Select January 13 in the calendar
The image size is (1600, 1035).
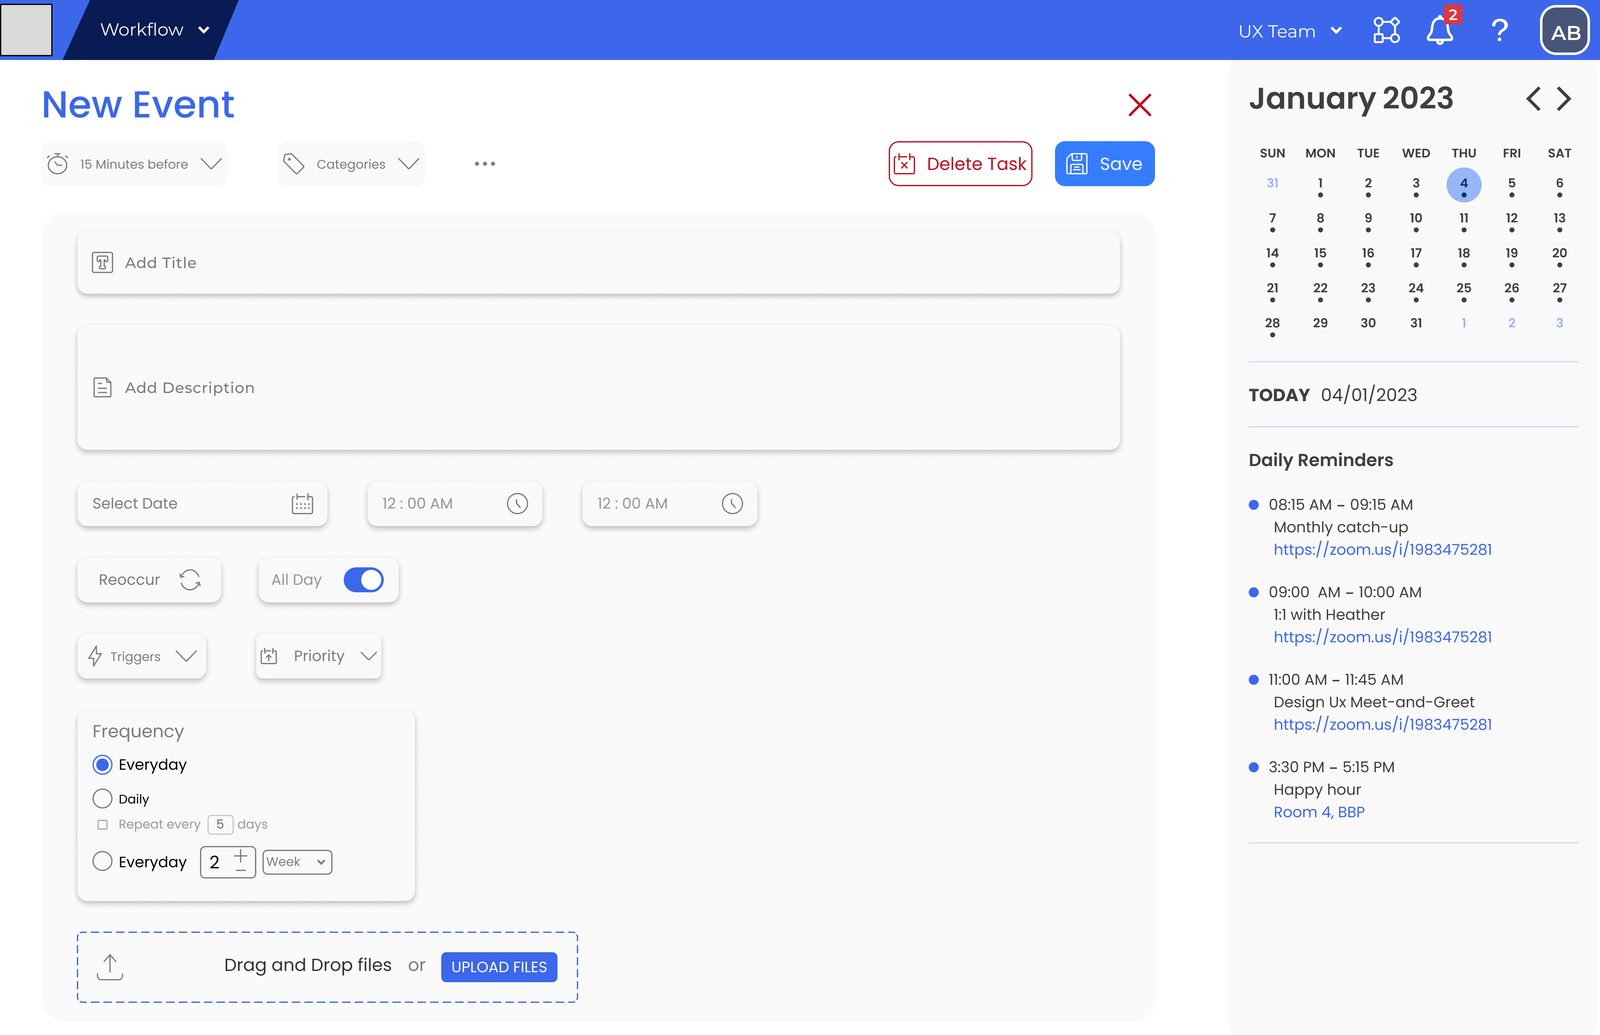[x=1559, y=219]
